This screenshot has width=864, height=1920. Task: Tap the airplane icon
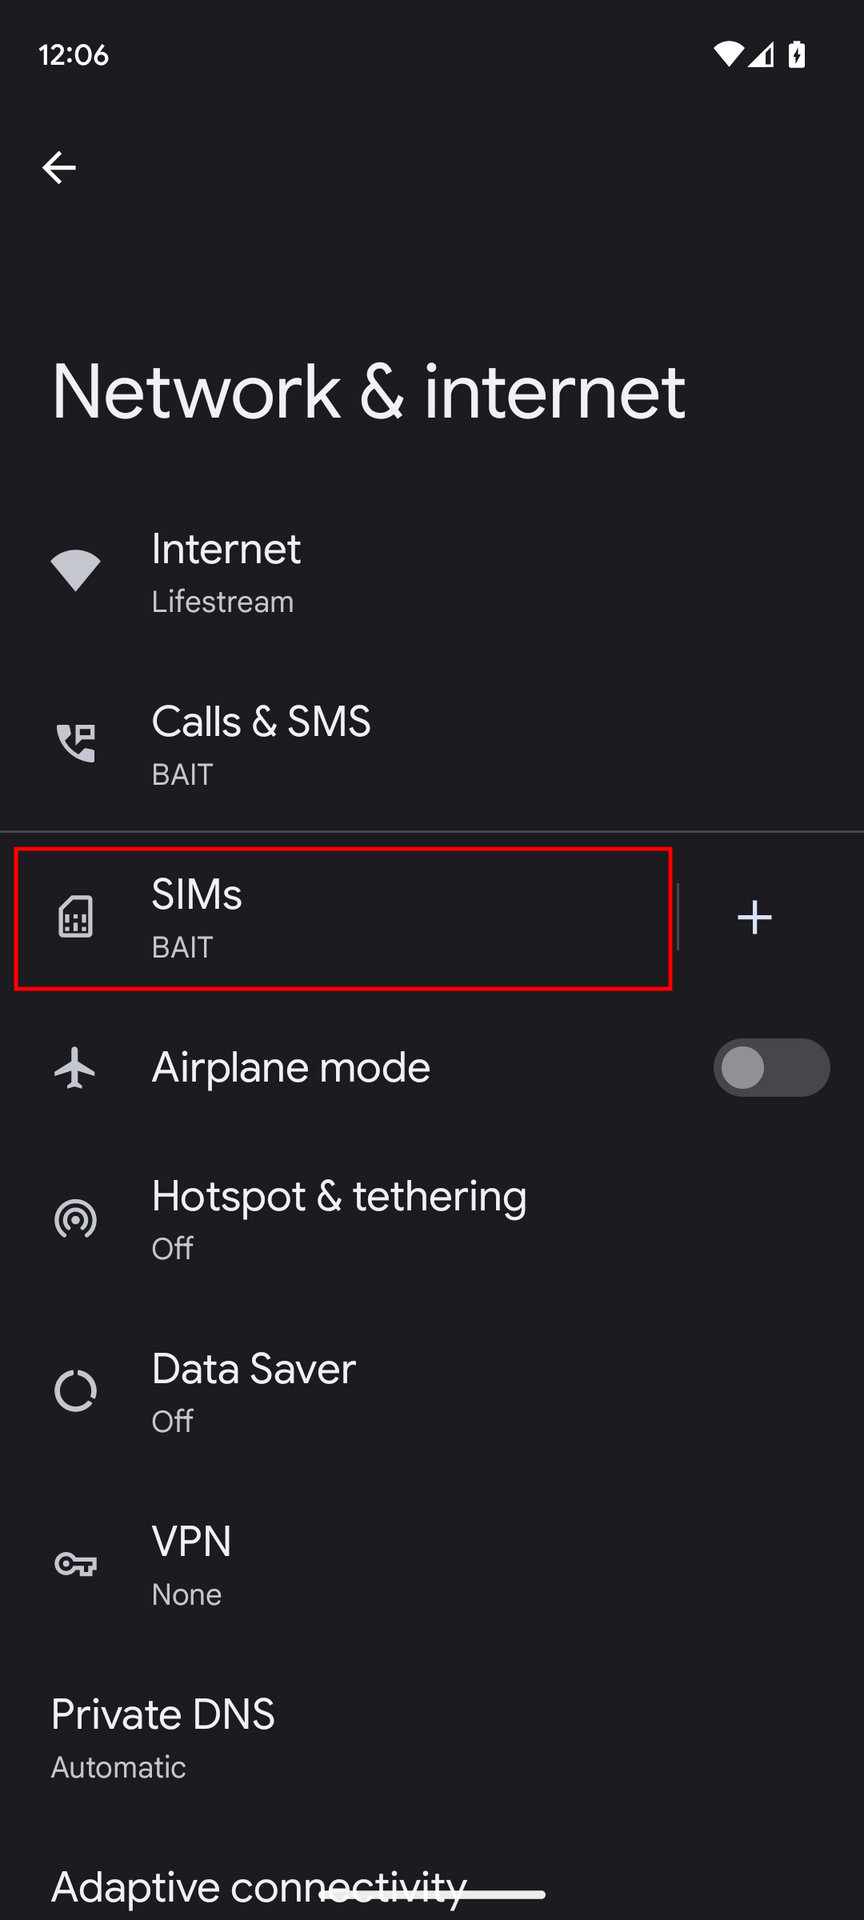(76, 1068)
